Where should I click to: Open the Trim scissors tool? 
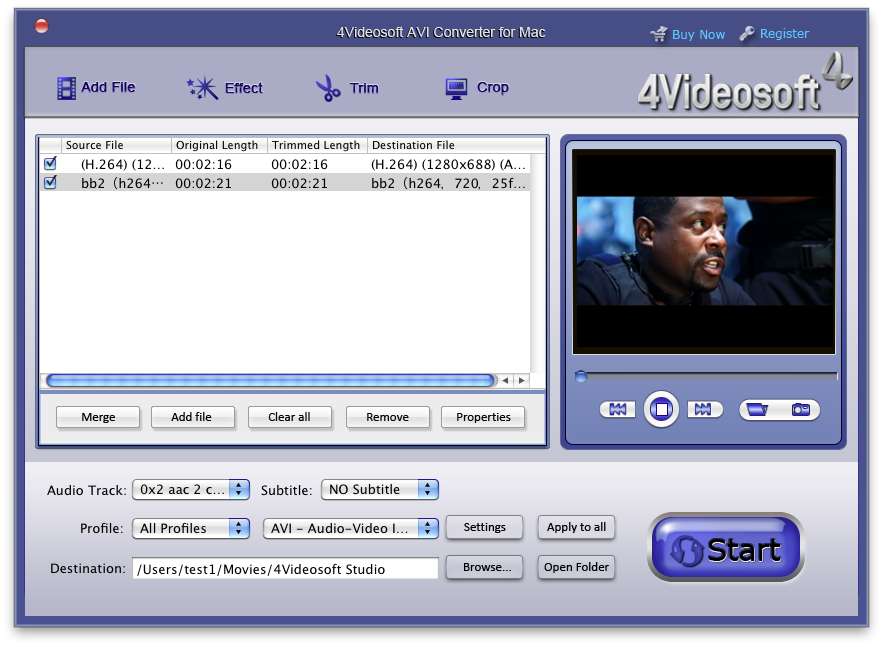[x=347, y=88]
